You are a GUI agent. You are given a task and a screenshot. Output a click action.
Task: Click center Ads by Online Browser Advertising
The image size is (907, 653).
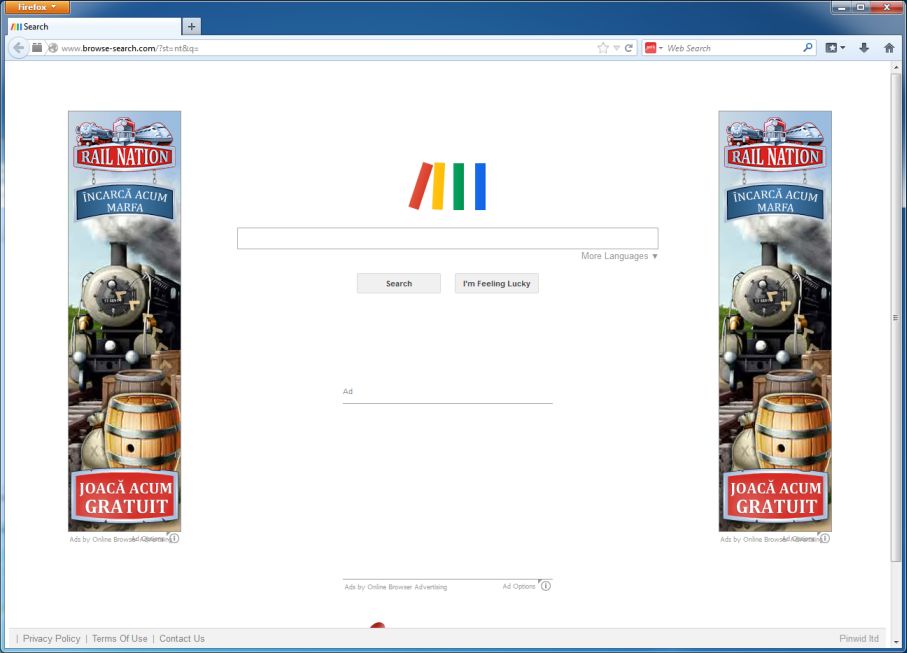tap(396, 587)
